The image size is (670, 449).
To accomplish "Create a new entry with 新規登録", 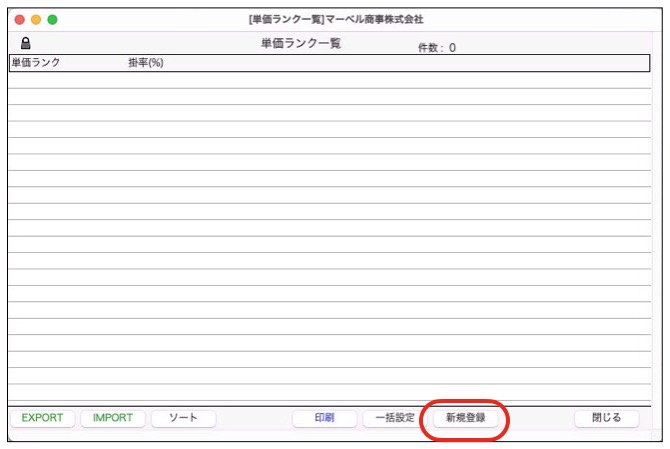I will point(465,418).
